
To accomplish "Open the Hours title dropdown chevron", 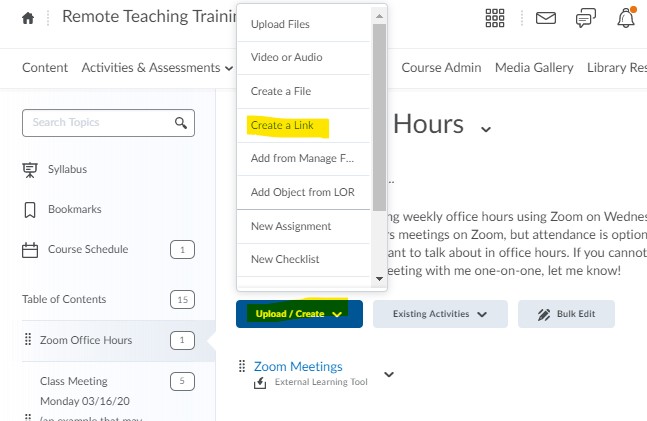I will click(x=486, y=128).
